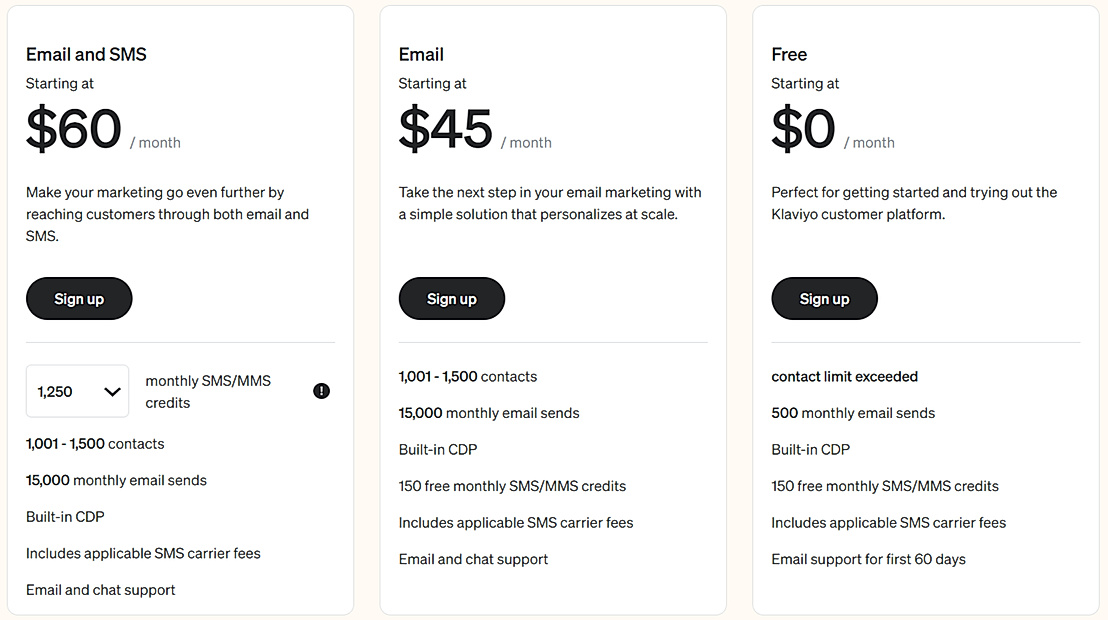Click "Email support for first 60 days"
Viewport: 1108px width, 620px height.
[x=868, y=559]
